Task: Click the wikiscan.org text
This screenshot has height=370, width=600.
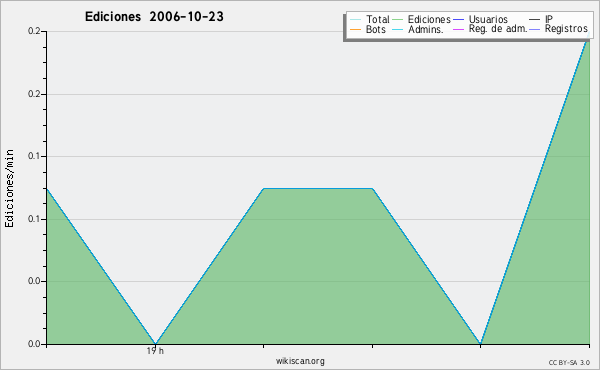Action: point(300,361)
